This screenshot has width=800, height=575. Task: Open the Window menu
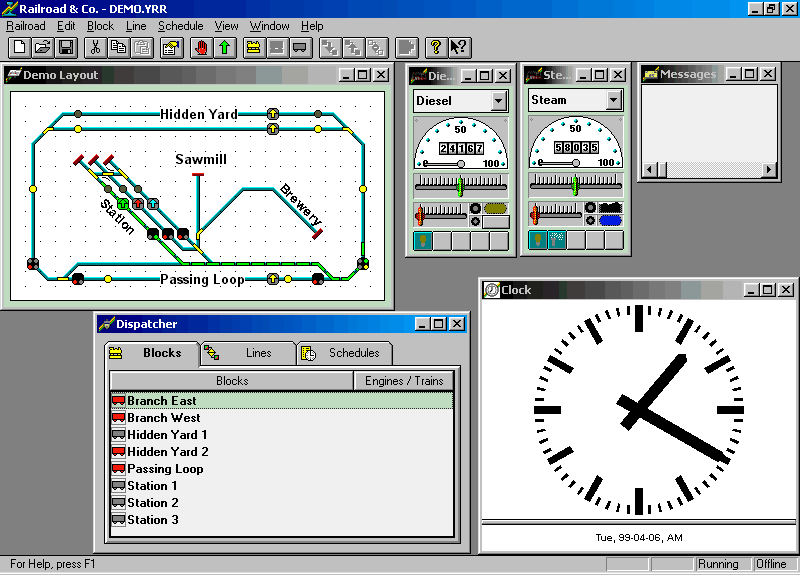[x=269, y=26]
